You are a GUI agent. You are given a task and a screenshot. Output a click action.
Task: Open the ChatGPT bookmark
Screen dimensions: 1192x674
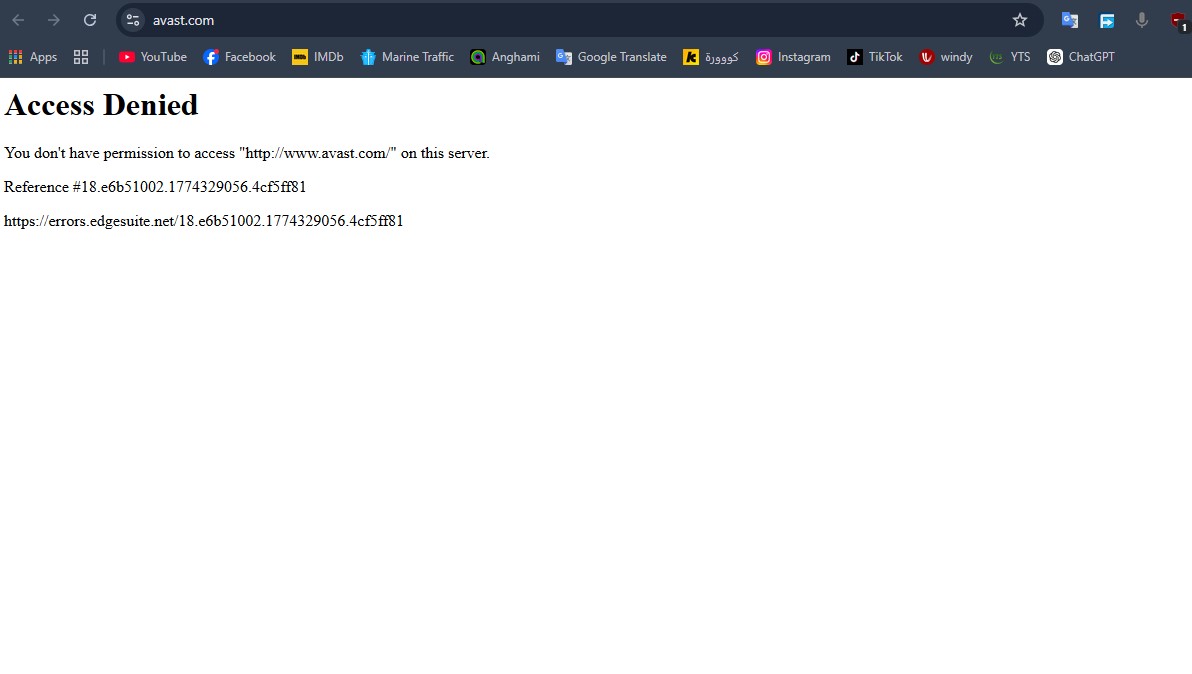tap(1081, 57)
